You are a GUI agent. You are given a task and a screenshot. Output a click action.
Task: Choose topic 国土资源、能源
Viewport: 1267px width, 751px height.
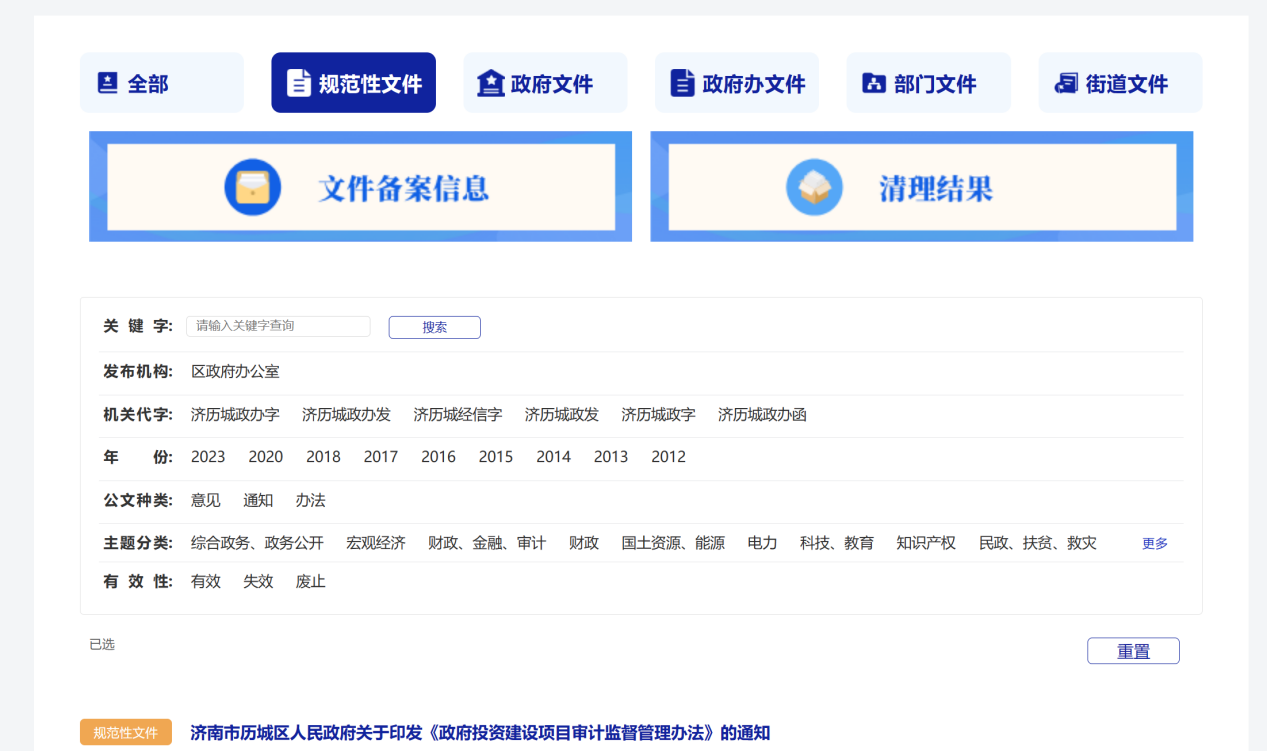[673, 543]
